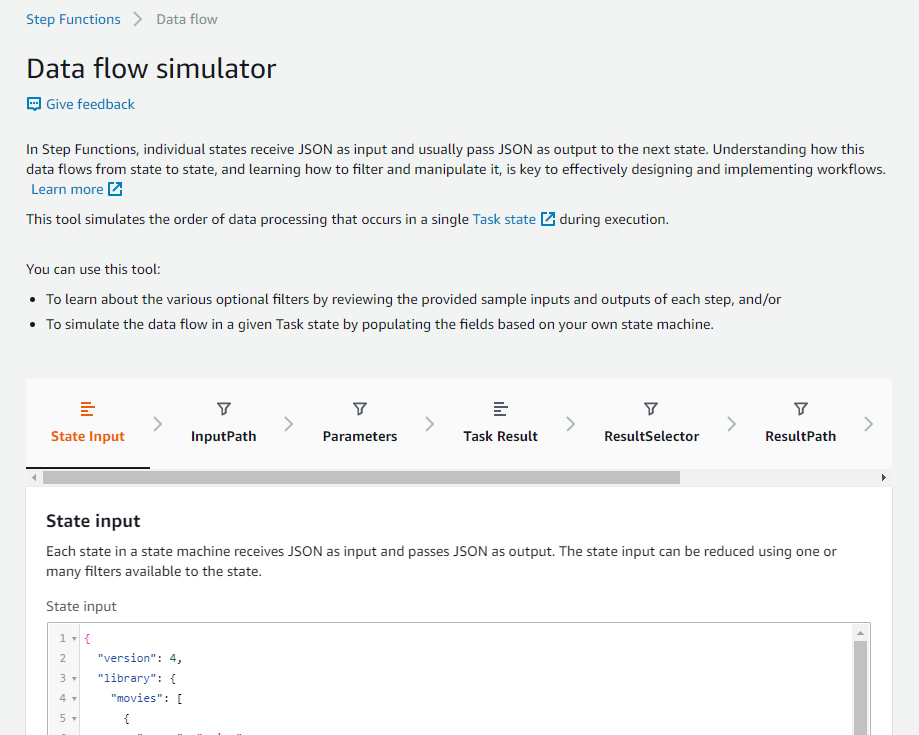Collapse the library object on line 3
This screenshot has height=735, width=919.
tap(71, 677)
